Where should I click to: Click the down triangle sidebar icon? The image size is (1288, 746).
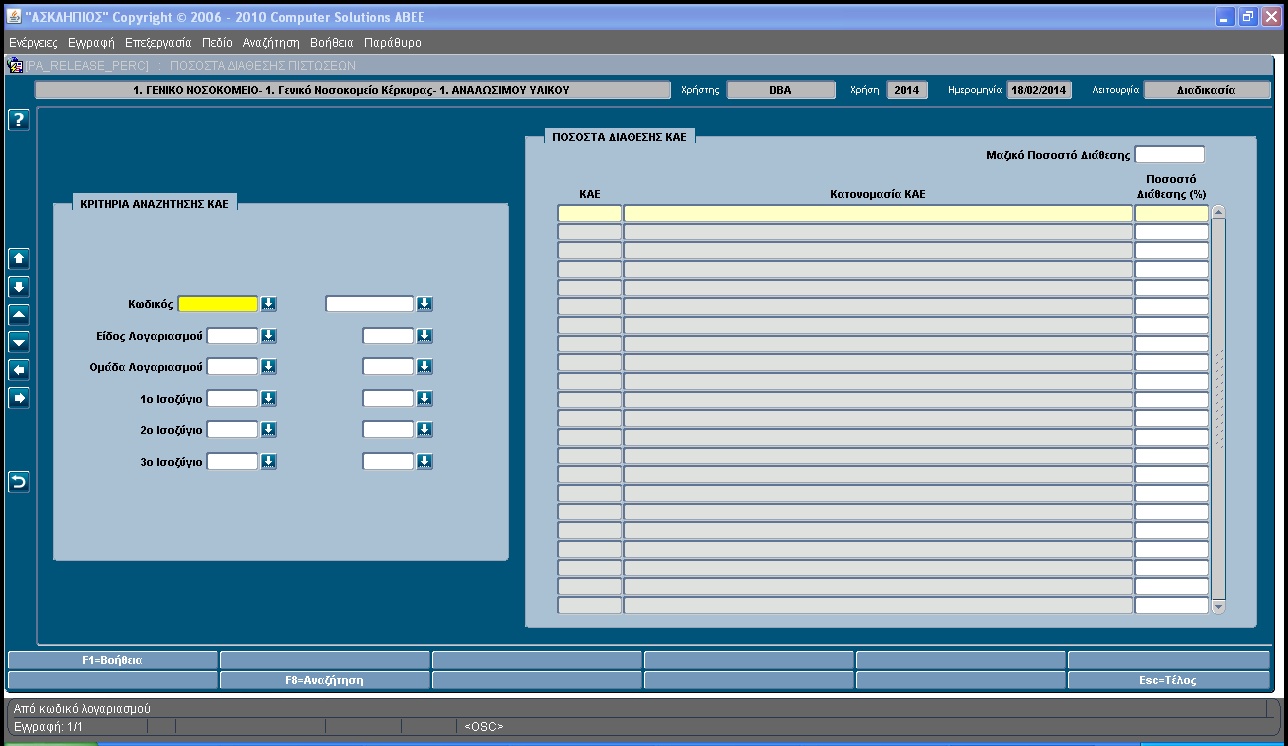point(18,342)
